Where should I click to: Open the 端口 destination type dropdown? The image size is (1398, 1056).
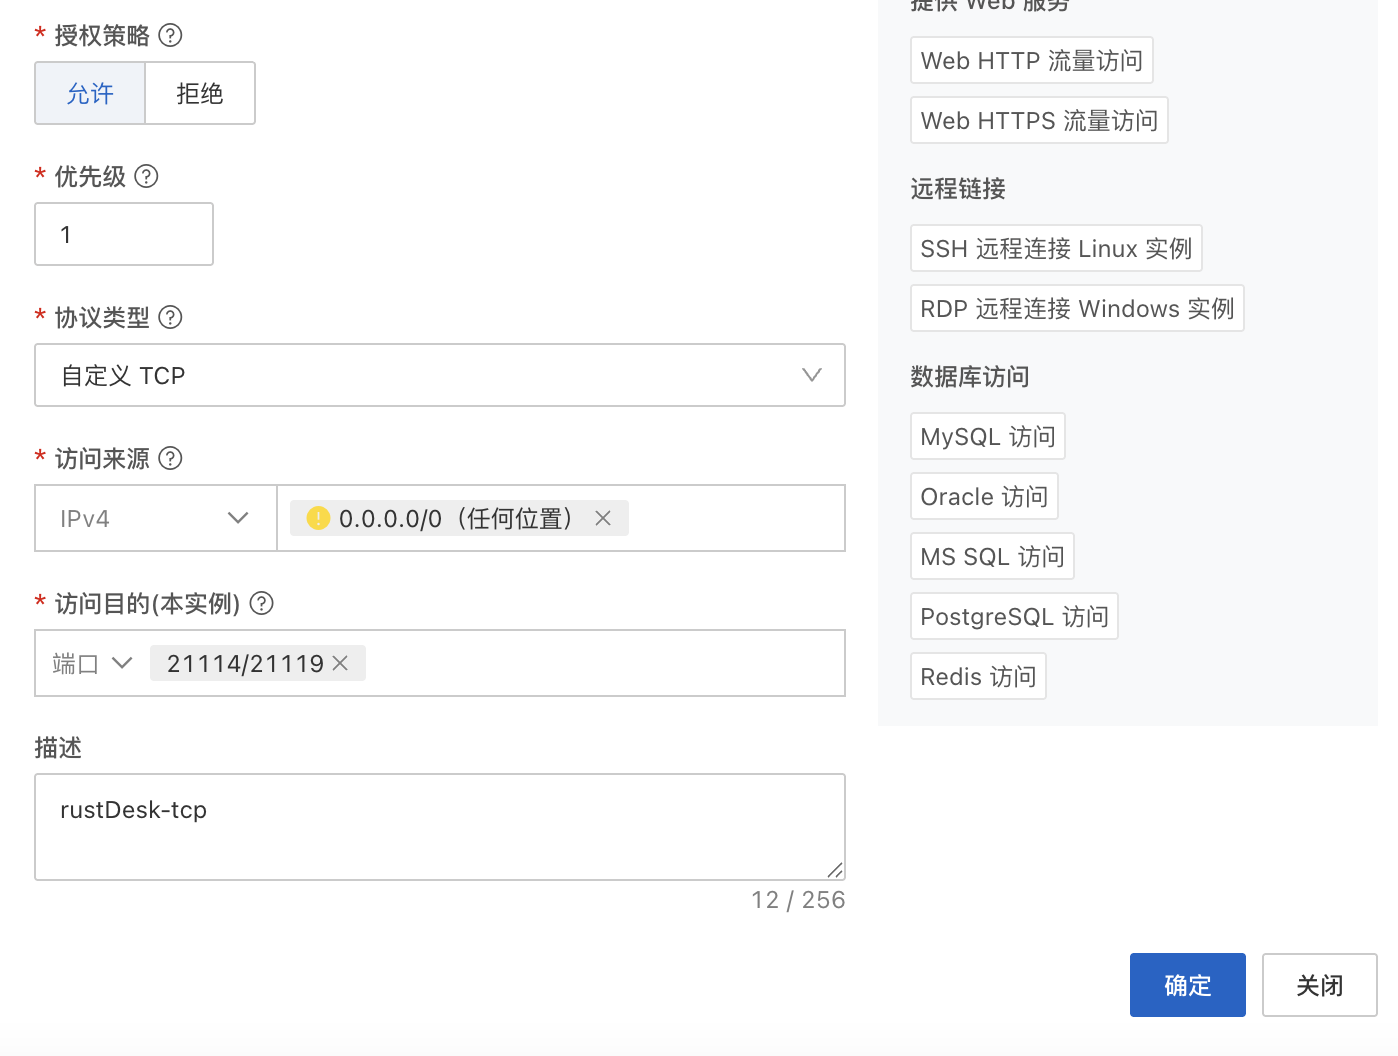tap(92, 663)
